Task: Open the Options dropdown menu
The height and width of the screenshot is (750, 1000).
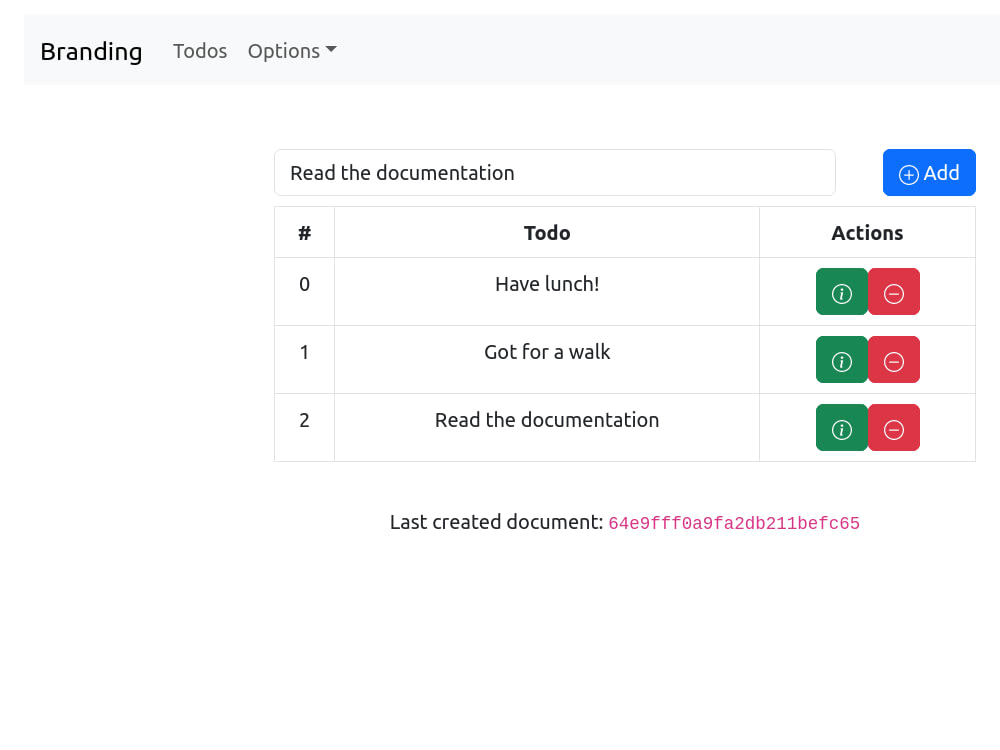Action: (291, 51)
